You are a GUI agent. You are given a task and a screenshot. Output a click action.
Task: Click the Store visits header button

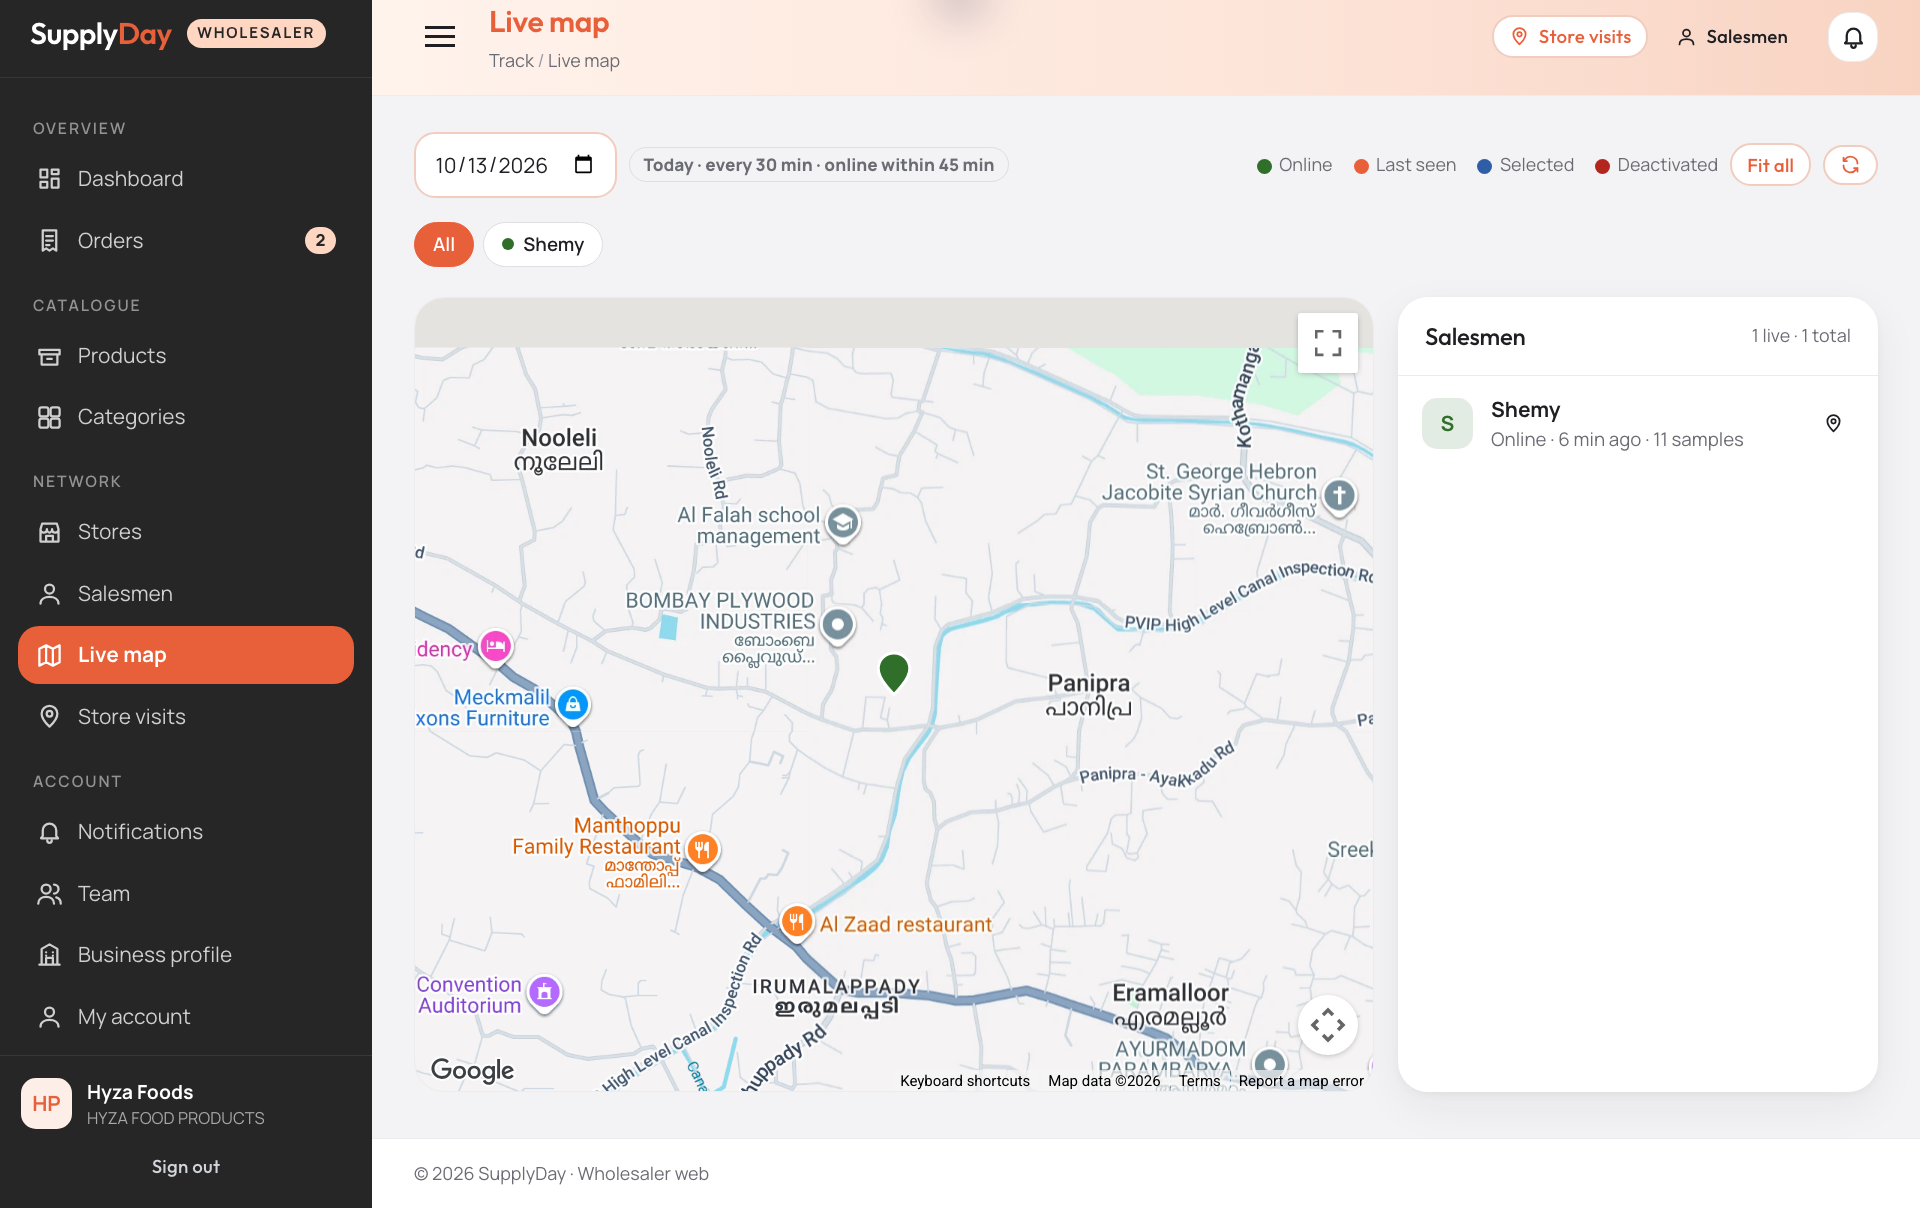coord(1570,37)
